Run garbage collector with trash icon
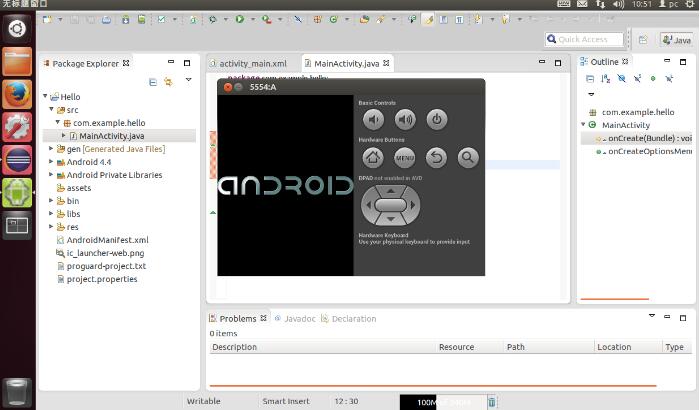 [492, 402]
